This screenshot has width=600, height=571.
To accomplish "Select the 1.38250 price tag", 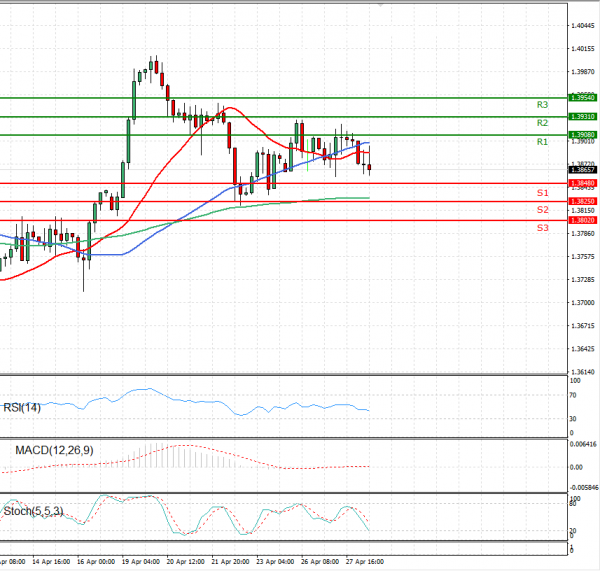I will point(583,201).
